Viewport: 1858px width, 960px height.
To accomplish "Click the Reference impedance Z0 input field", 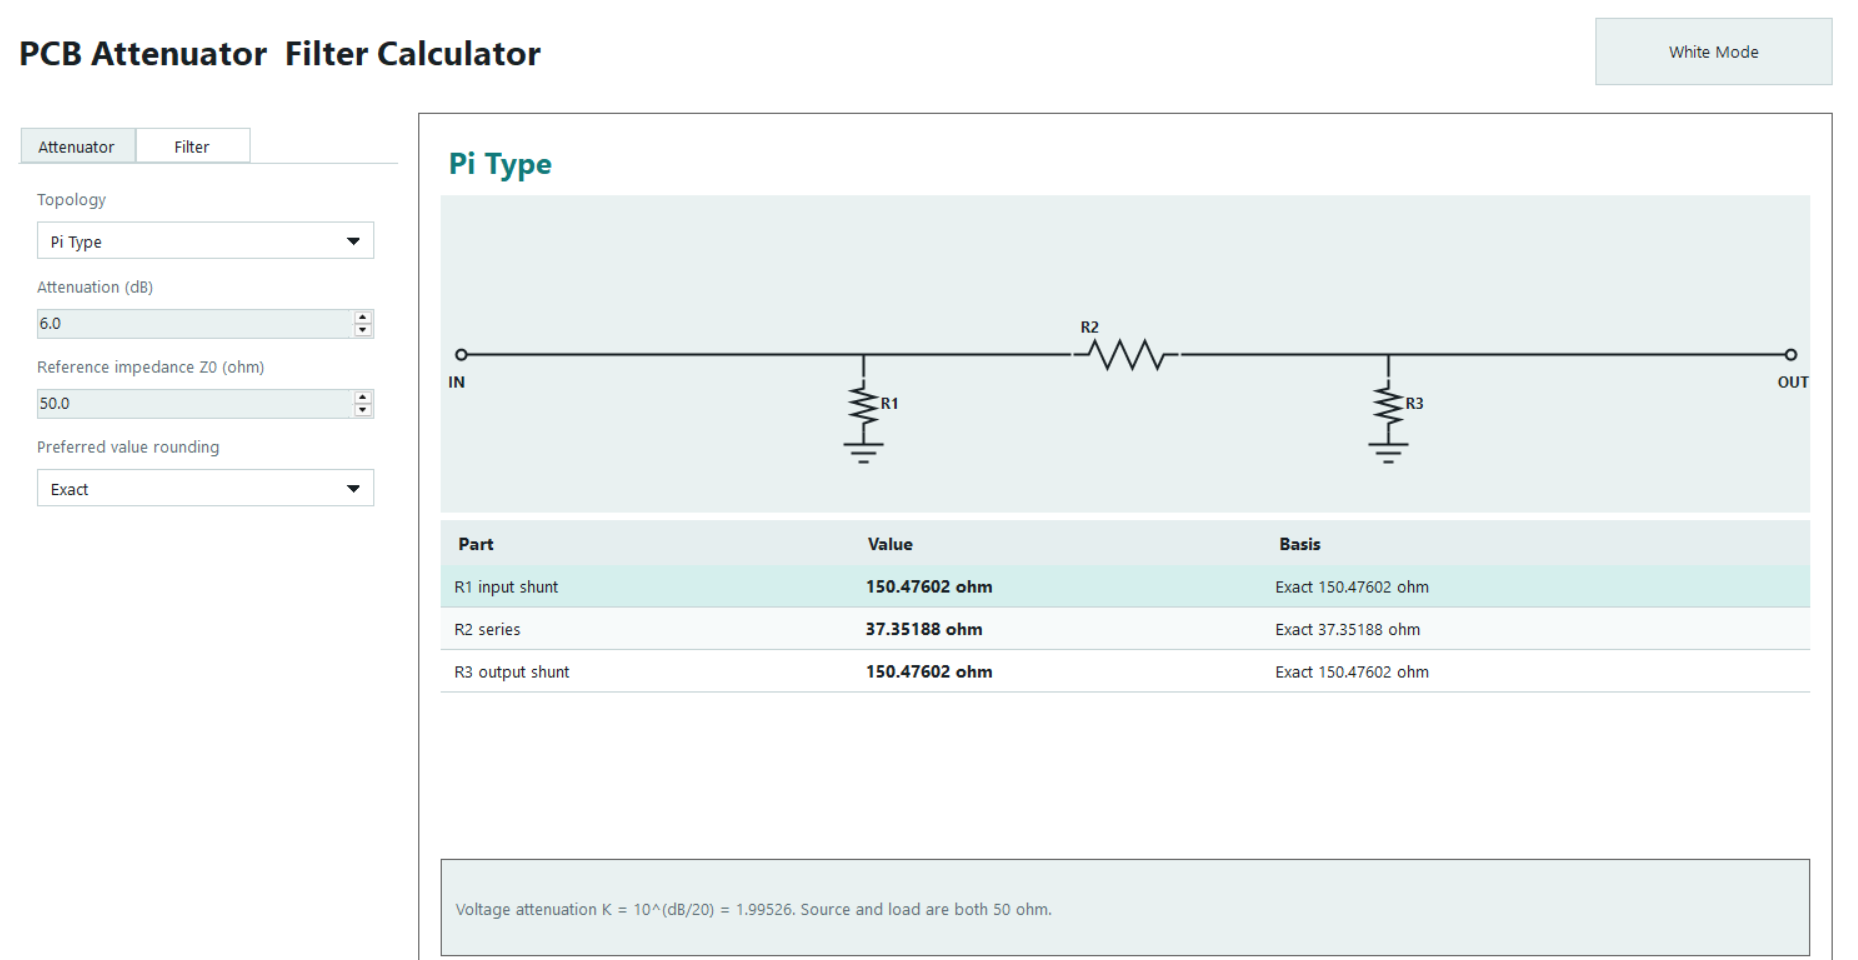I will [x=195, y=404].
